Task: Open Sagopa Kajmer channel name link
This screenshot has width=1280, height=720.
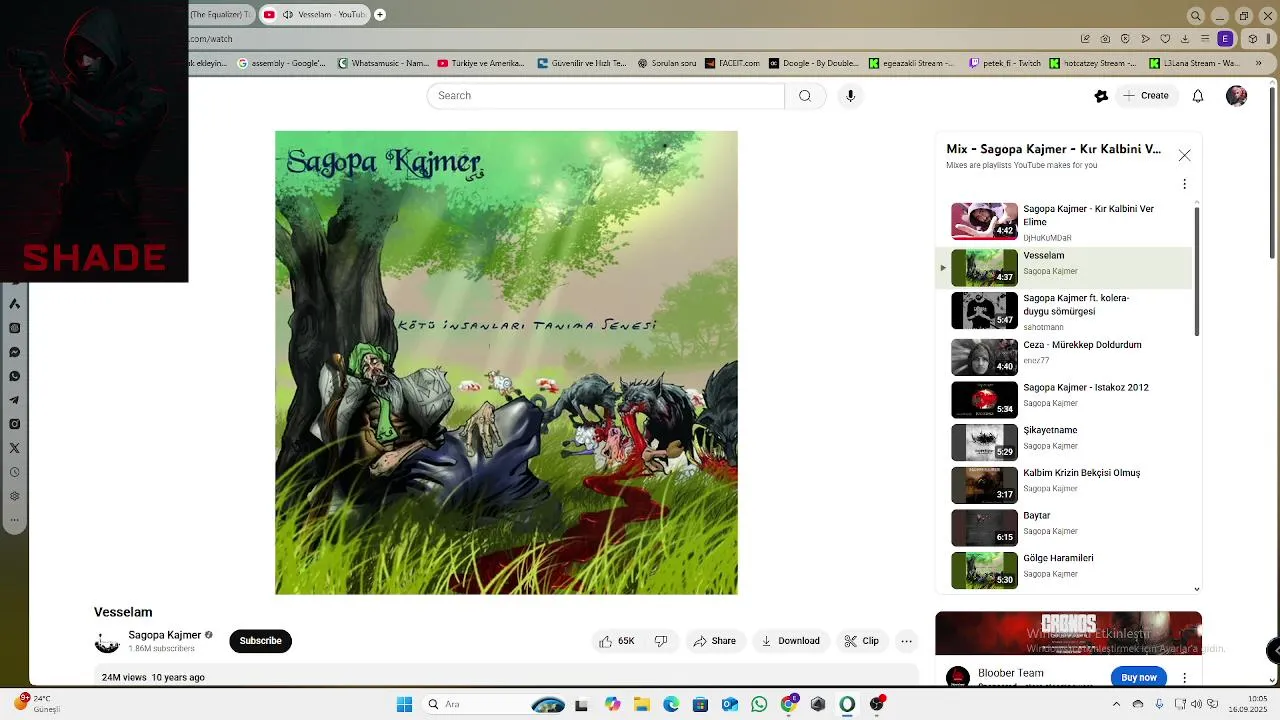Action: (x=165, y=635)
